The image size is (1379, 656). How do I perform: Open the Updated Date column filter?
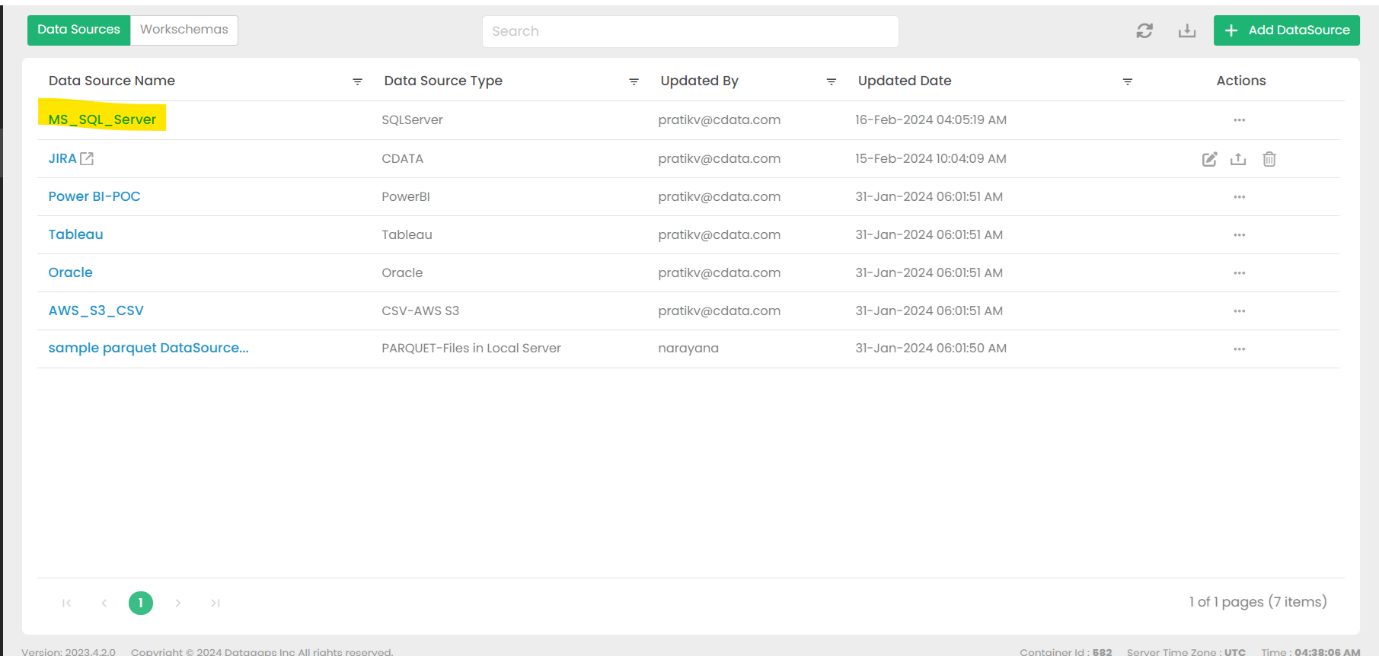[x=1127, y=82]
